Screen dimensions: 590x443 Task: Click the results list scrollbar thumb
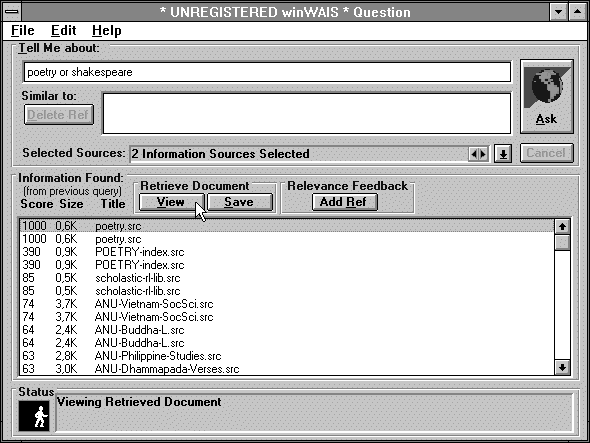click(562, 242)
